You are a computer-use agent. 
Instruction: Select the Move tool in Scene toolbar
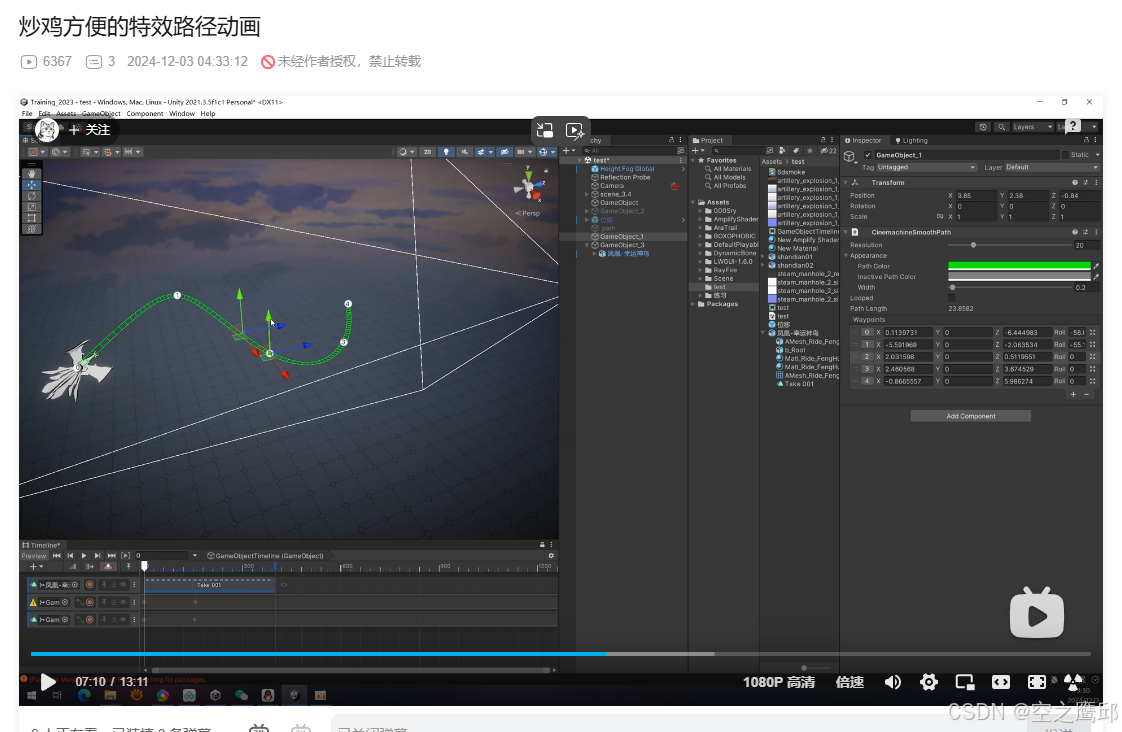pyautogui.click(x=31, y=185)
